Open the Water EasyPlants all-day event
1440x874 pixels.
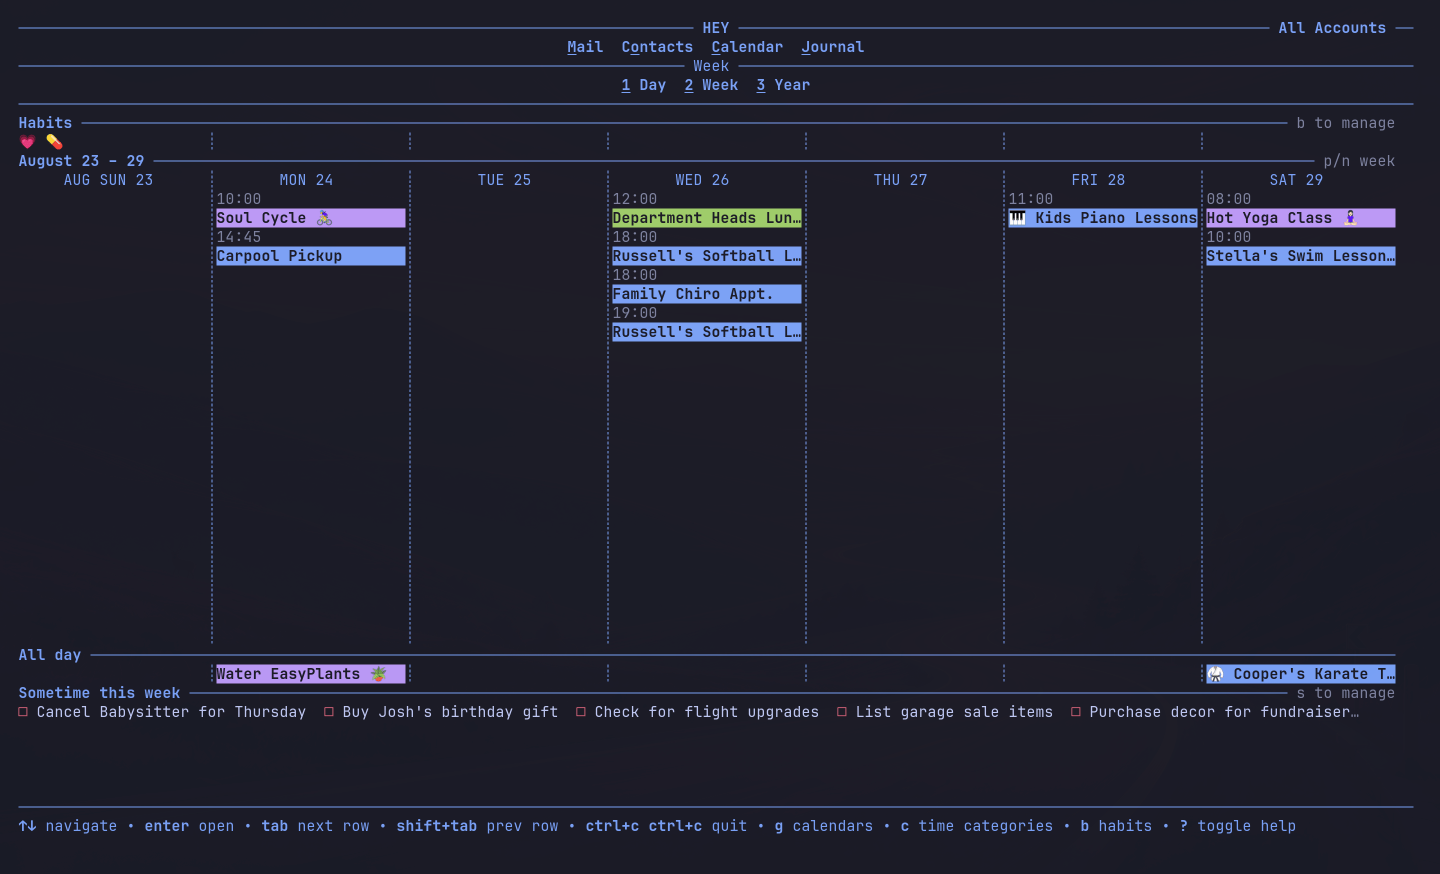(x=310, y=674)
